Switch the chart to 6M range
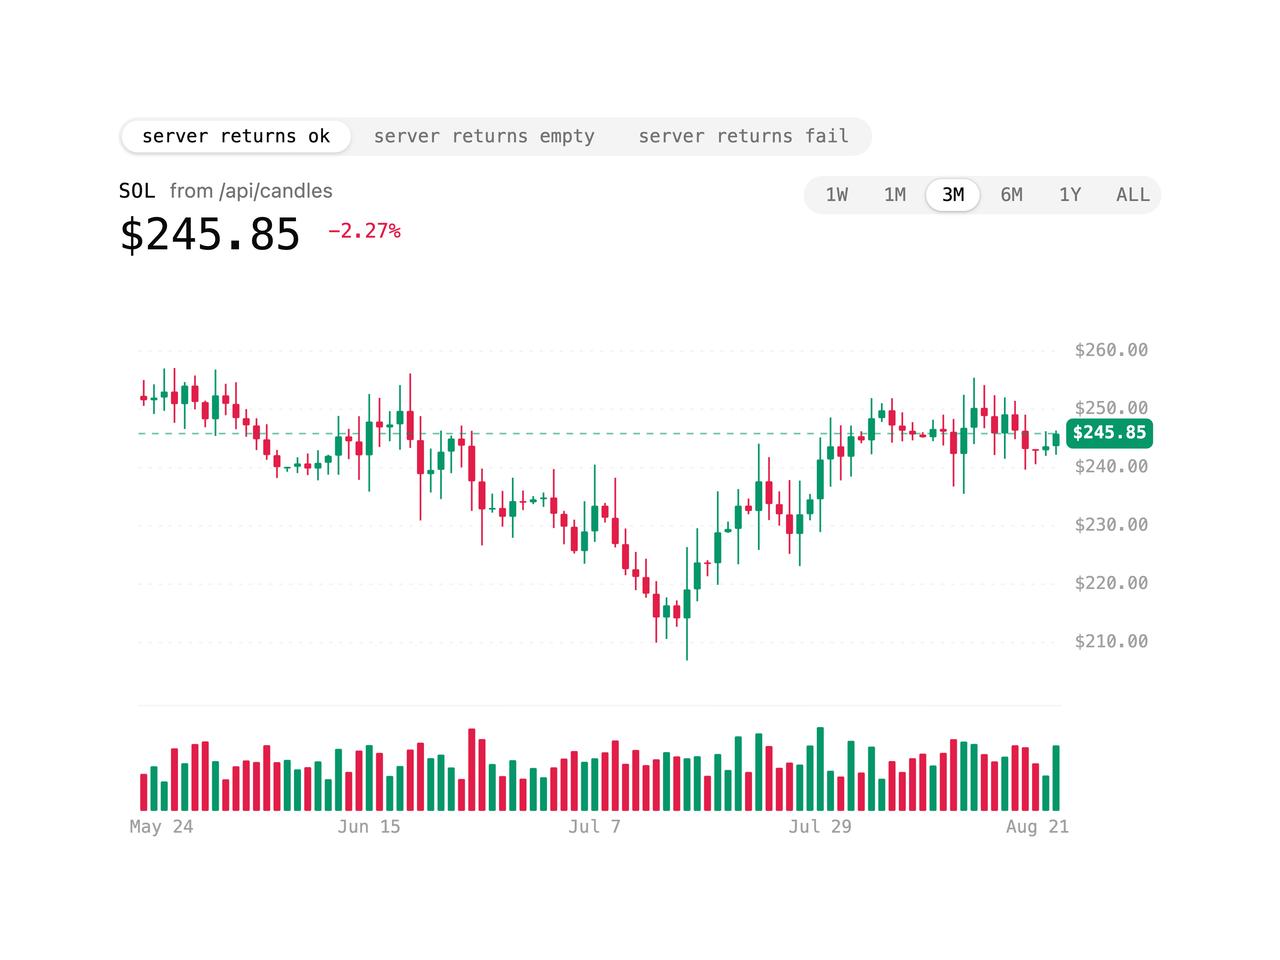The width and height of the screenshot is (1280, 960). click(1012, 195)
